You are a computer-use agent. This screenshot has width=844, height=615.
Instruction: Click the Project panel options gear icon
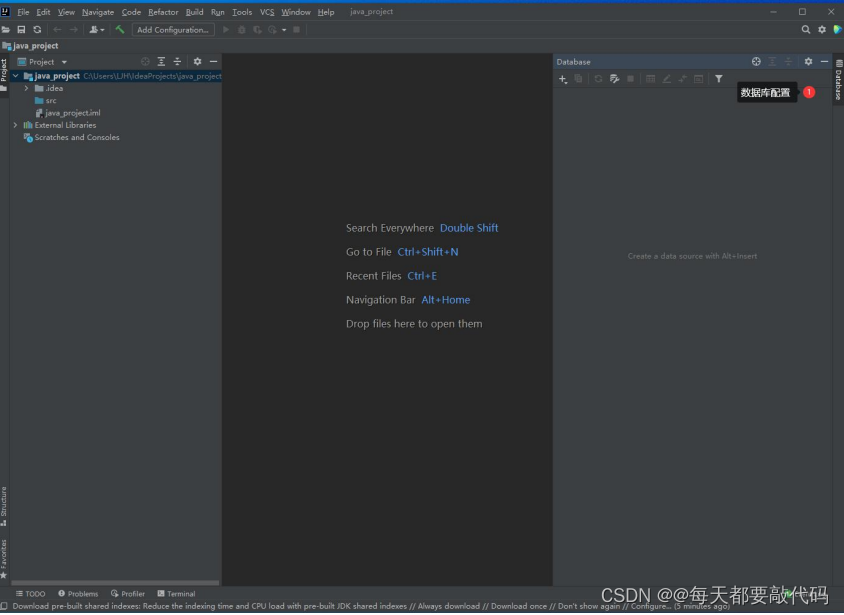point(196,61)
